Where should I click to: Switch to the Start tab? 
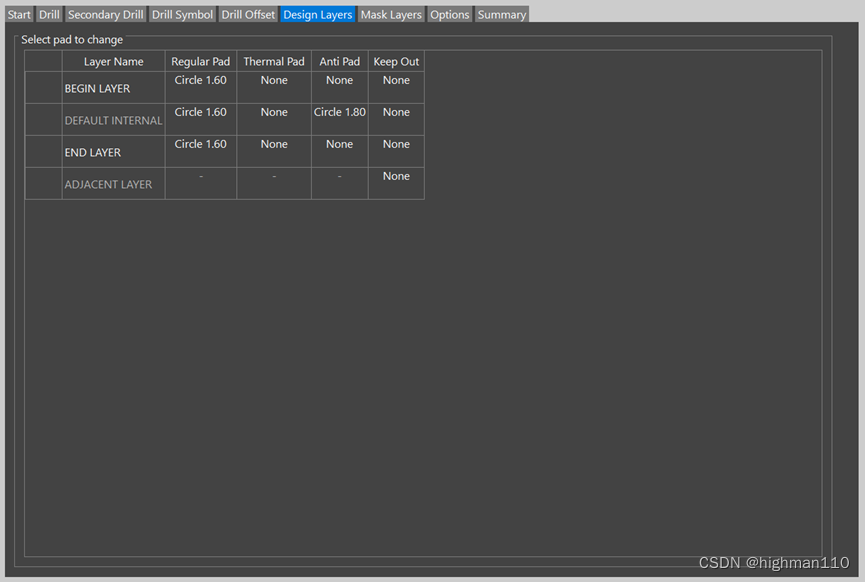pyautogui.click(x=19, y=14)
